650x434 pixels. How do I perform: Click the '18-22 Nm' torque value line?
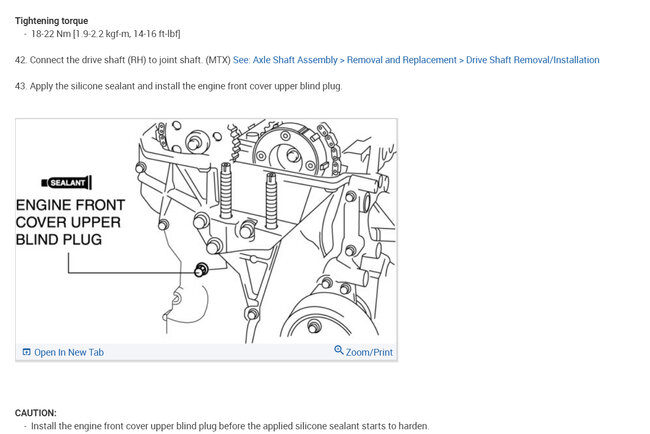click(x=106, y=34)
